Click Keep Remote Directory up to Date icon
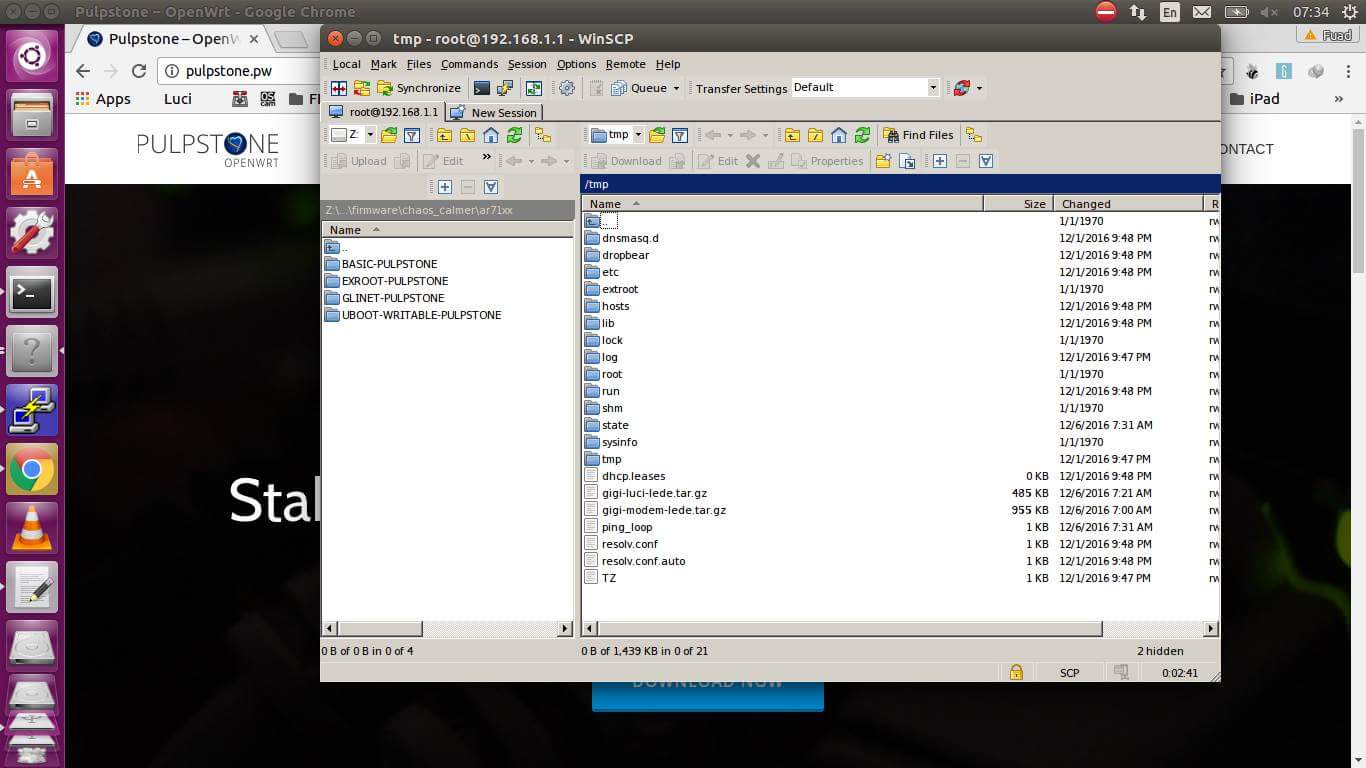This screenshot has width=1366, height=768. (x=534, y=88)
